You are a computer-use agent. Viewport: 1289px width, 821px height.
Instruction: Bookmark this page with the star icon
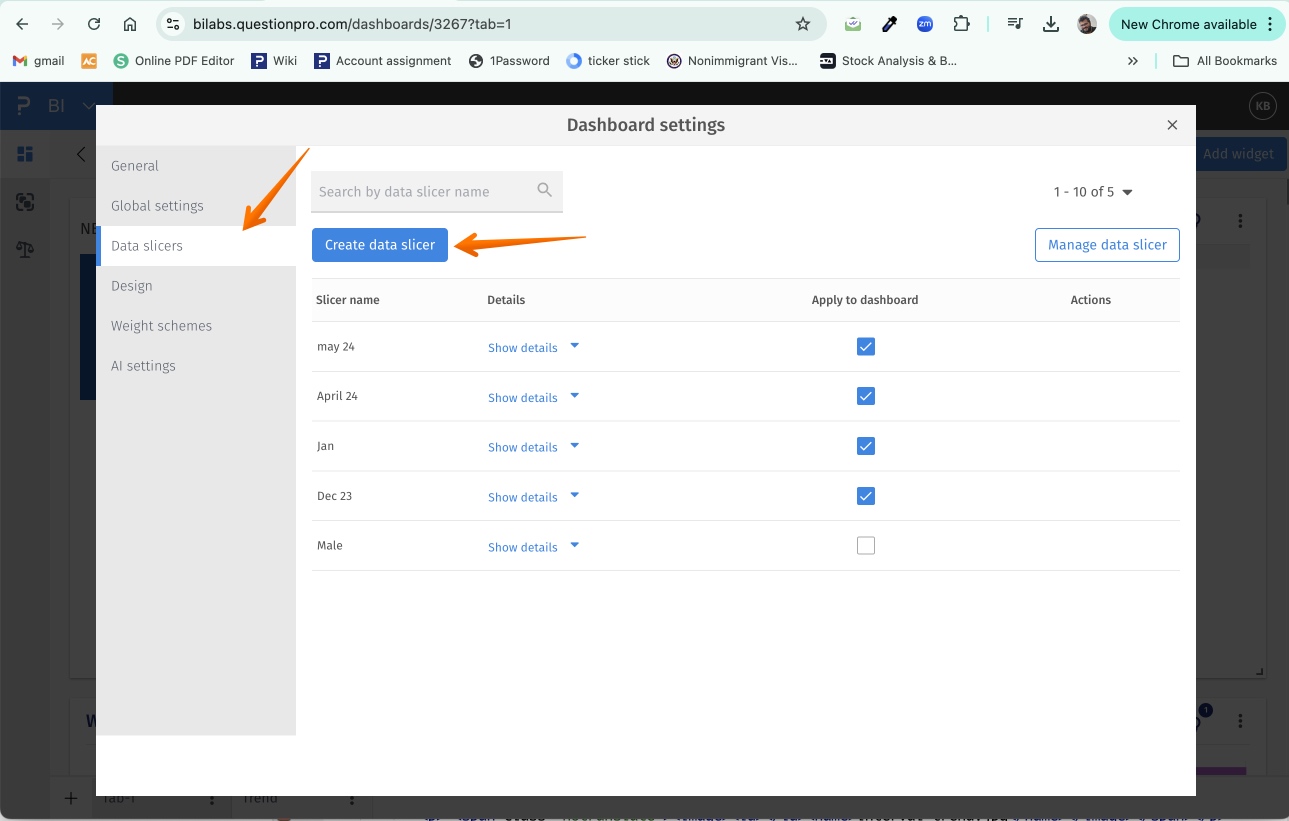(x=802, y=24)
